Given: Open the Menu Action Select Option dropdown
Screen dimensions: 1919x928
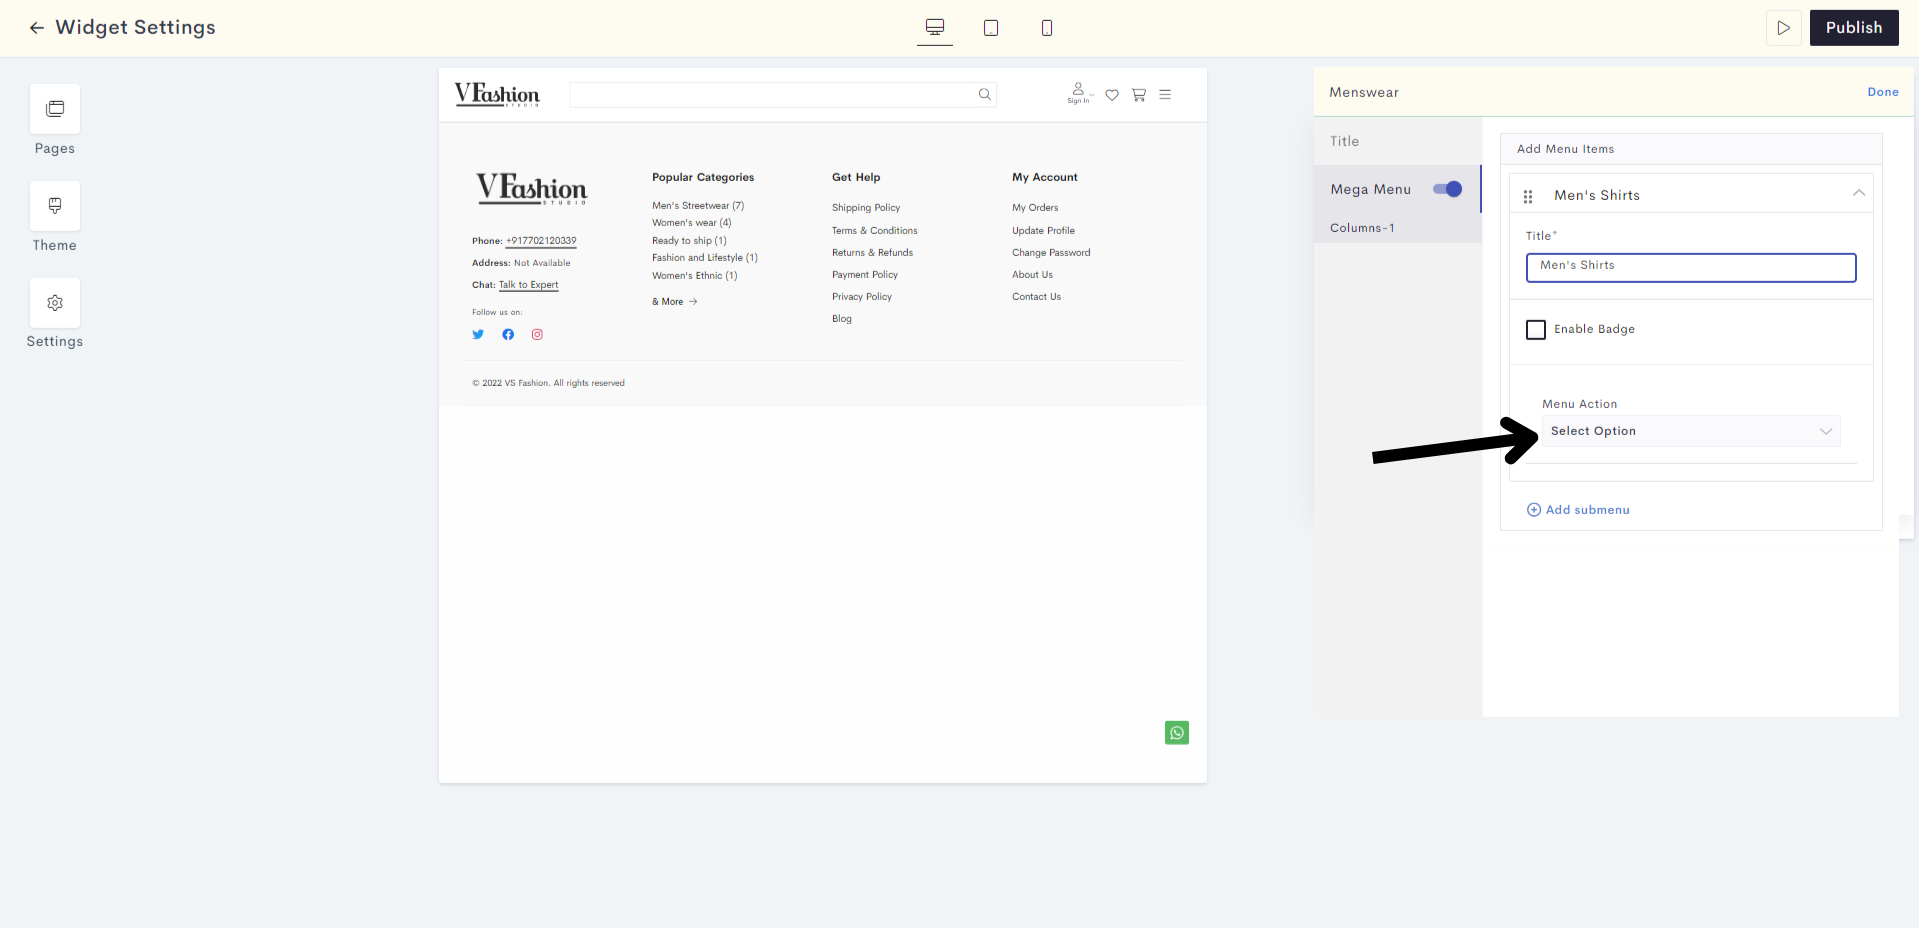Looking at the screenshot, I should (1690, 431).
